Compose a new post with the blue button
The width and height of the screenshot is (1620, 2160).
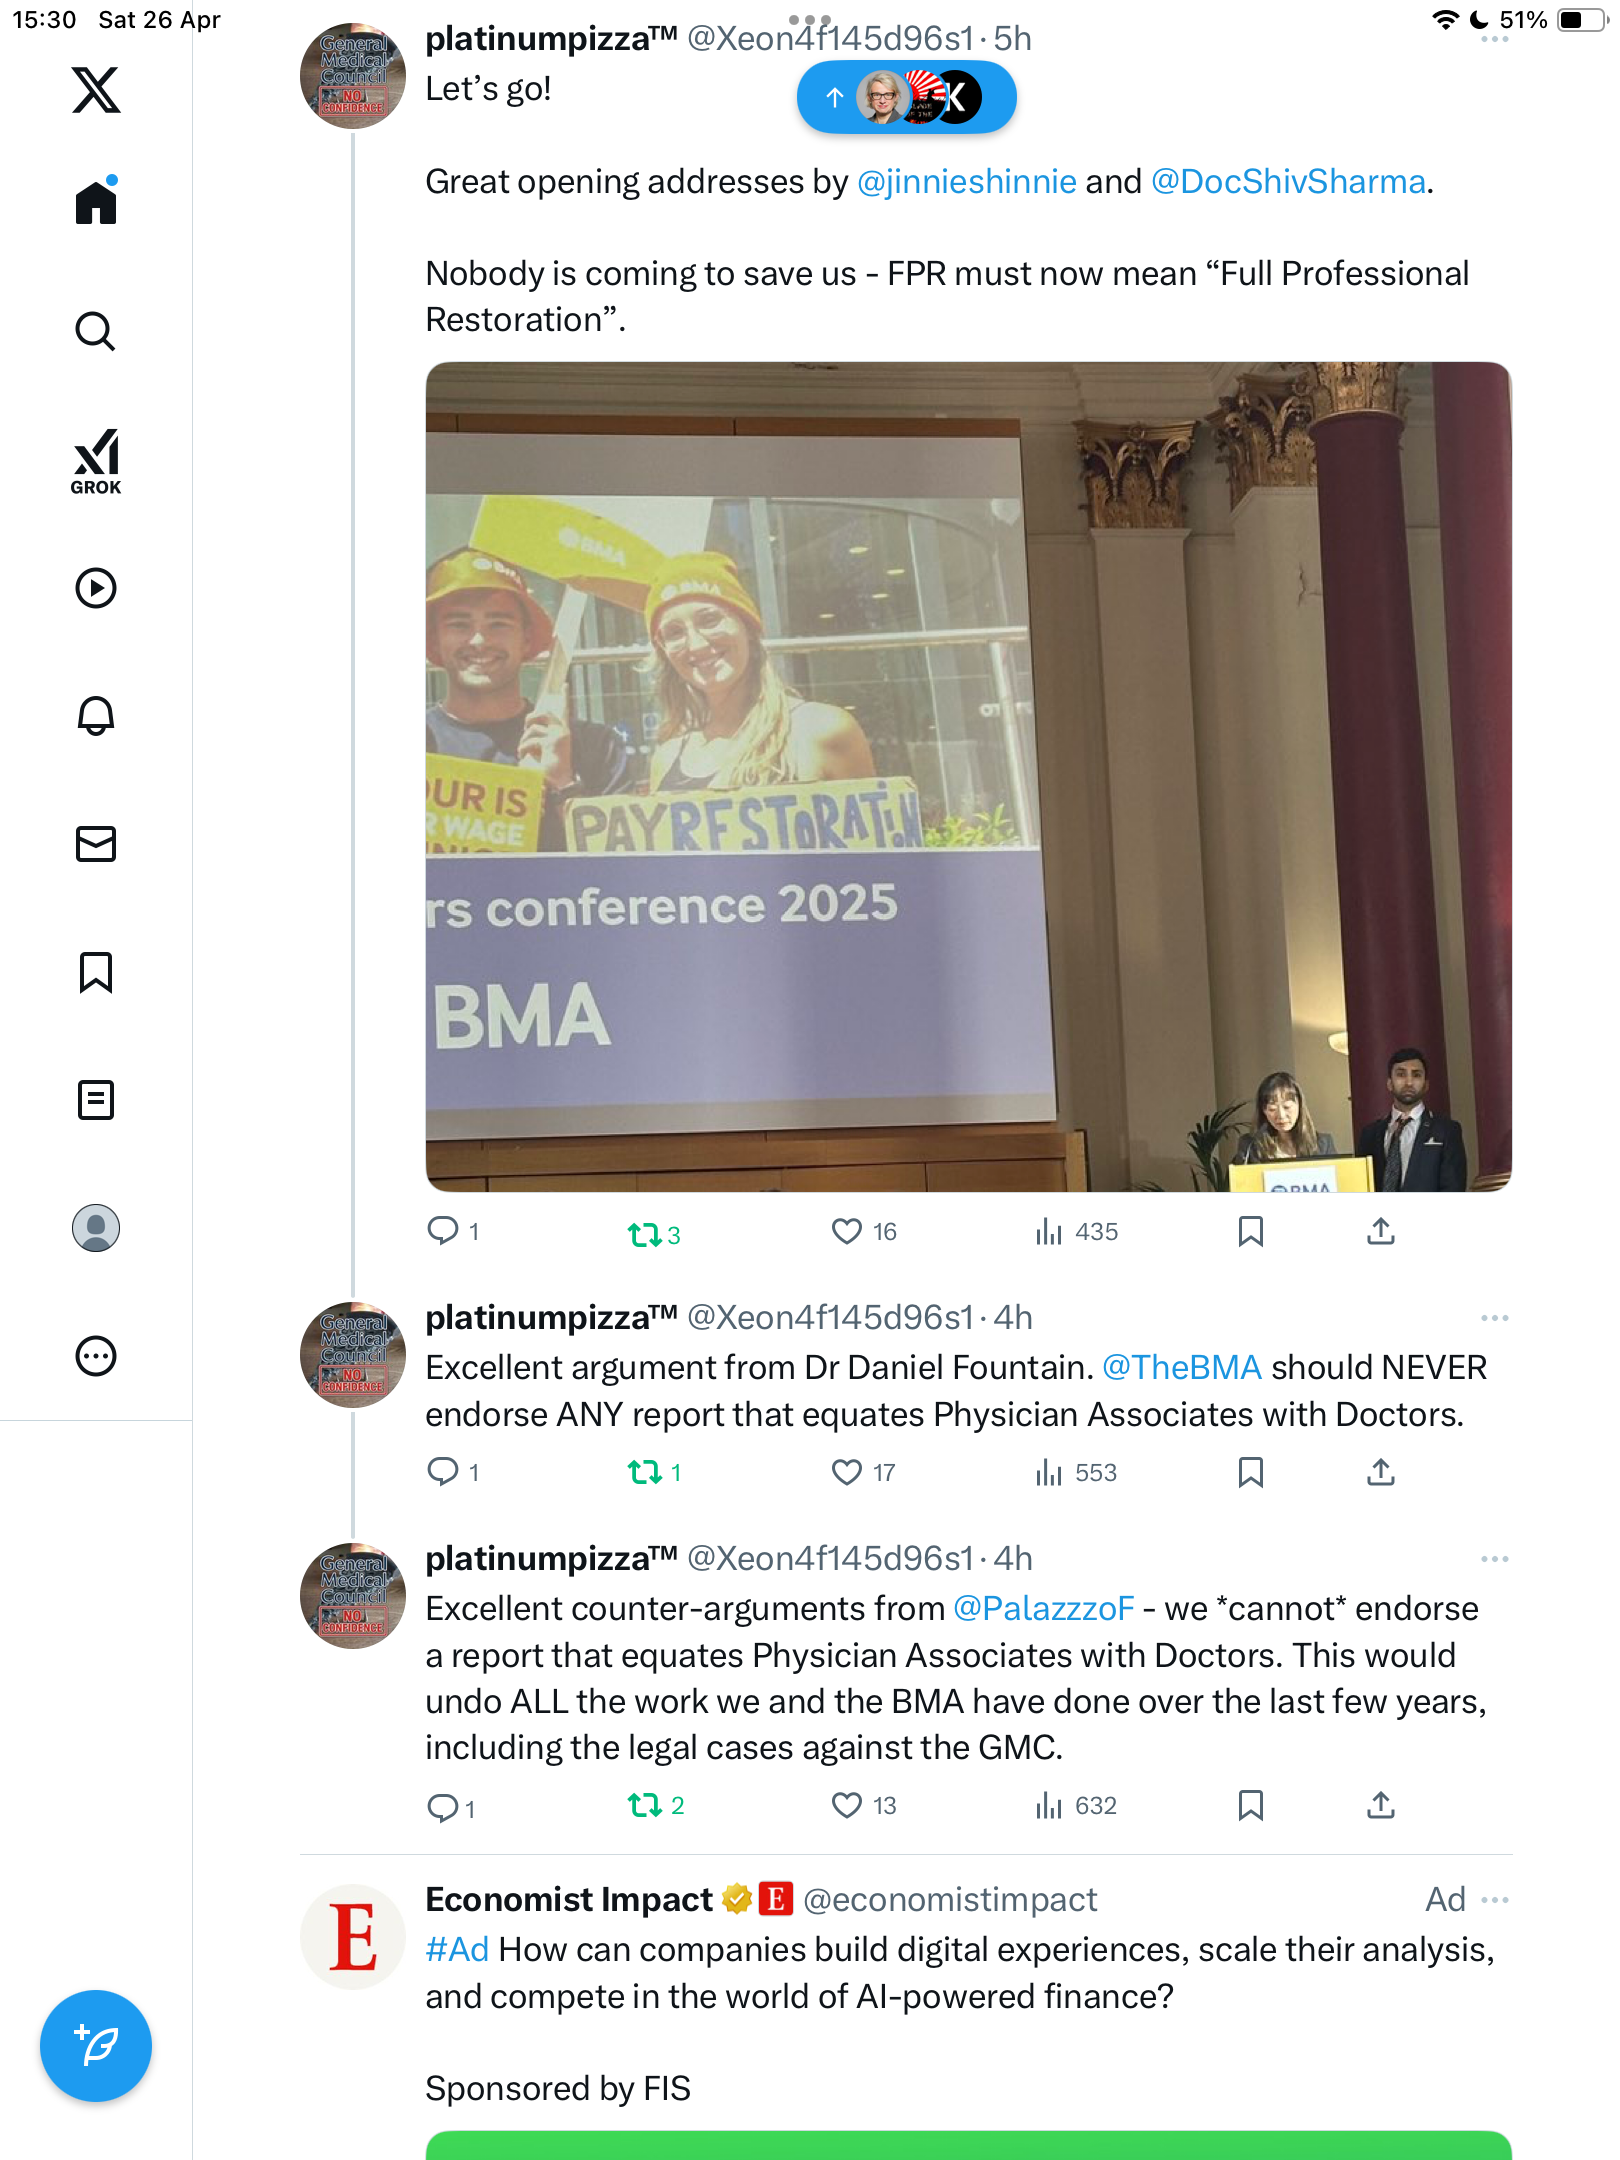(96, 2046)
